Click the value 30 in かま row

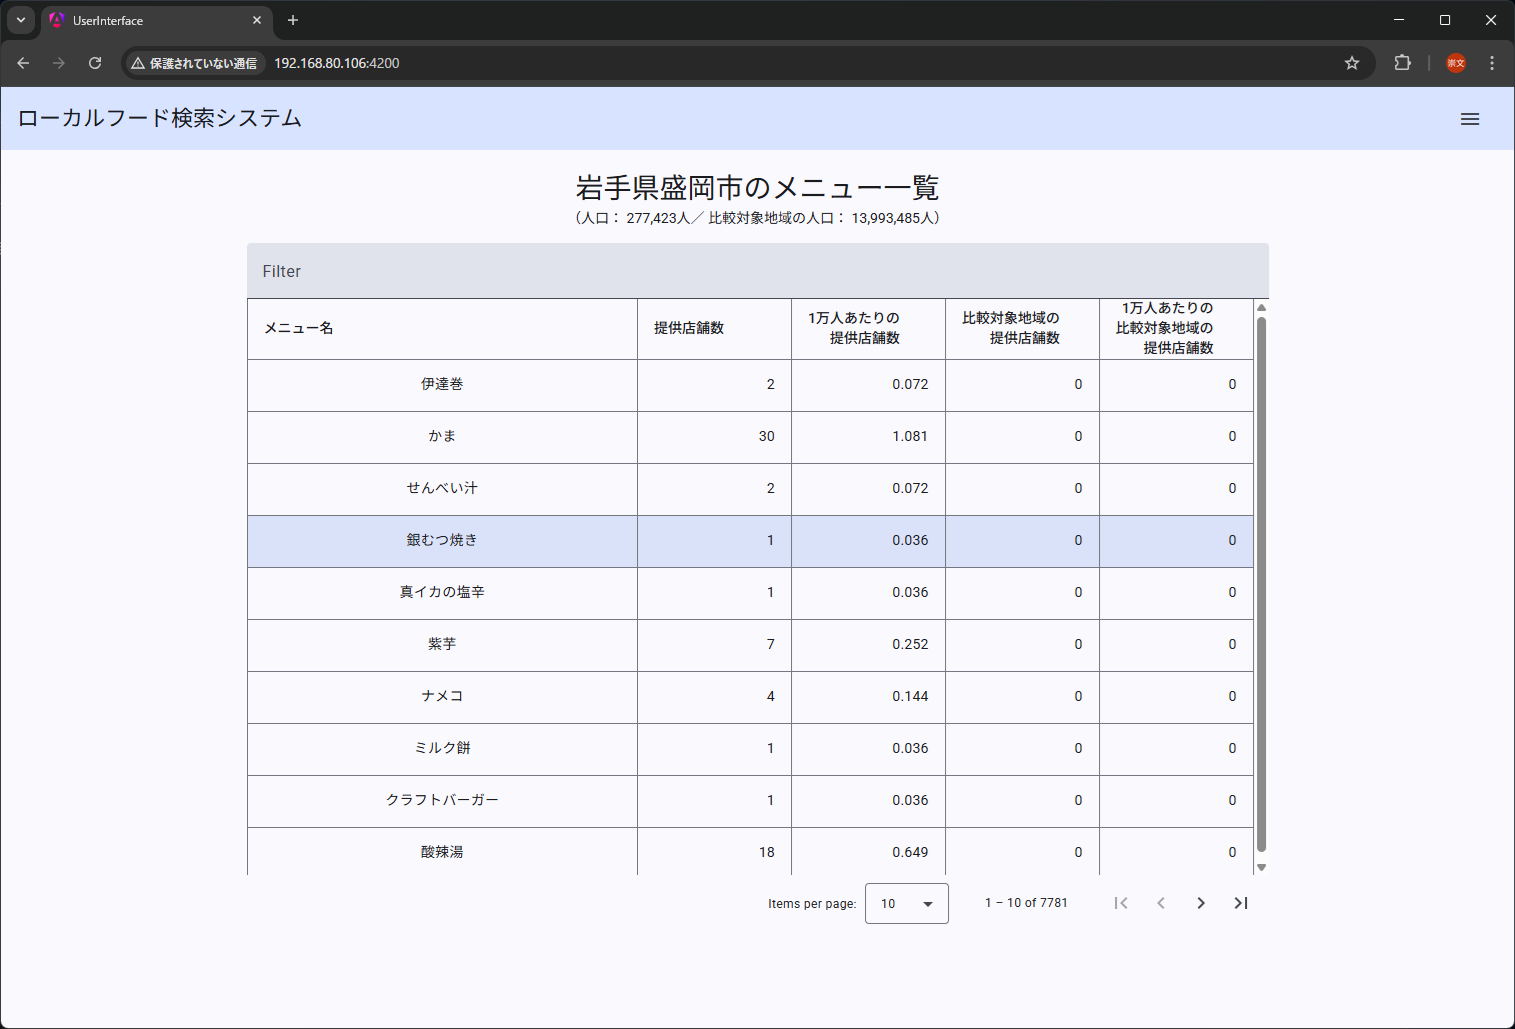pyautogui.click(x=766, y=437)
